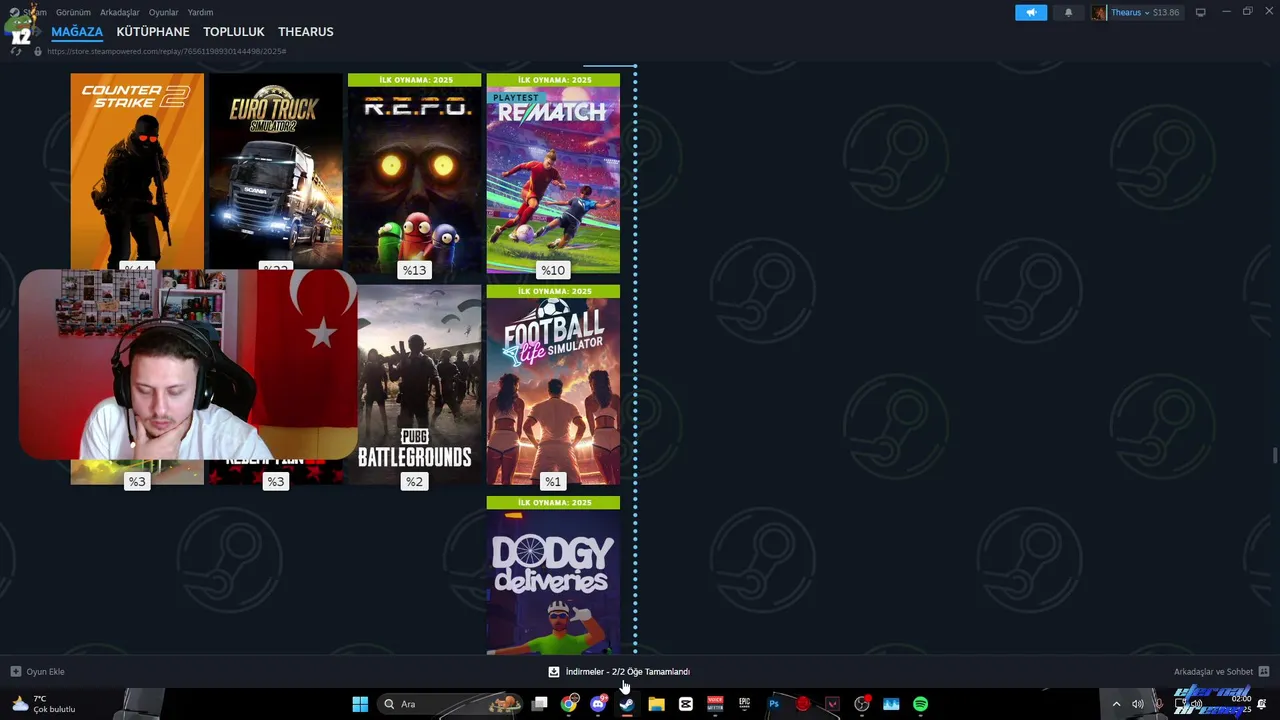Open the weather widget 7°C
1280x720 pixels.
(x=43, y=704)
